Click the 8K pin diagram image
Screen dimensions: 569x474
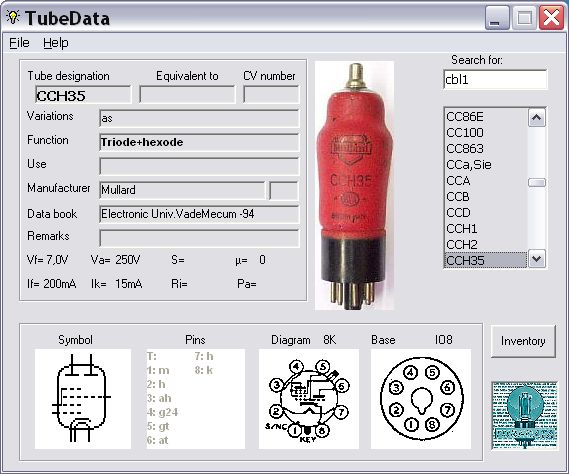[x=309, y=399]
